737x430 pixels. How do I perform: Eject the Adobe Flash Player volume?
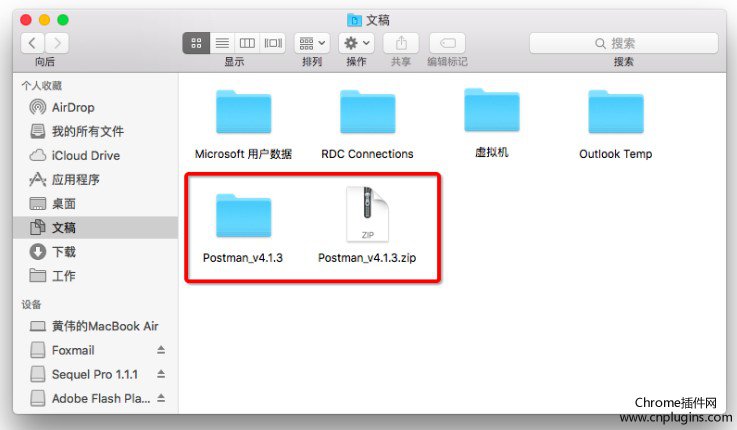(x=161, y=399)
